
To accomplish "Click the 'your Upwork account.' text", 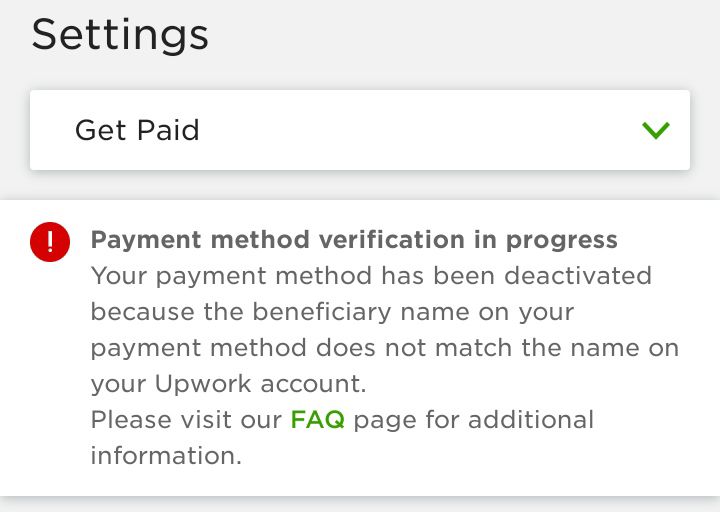I will tap(228, 384).
